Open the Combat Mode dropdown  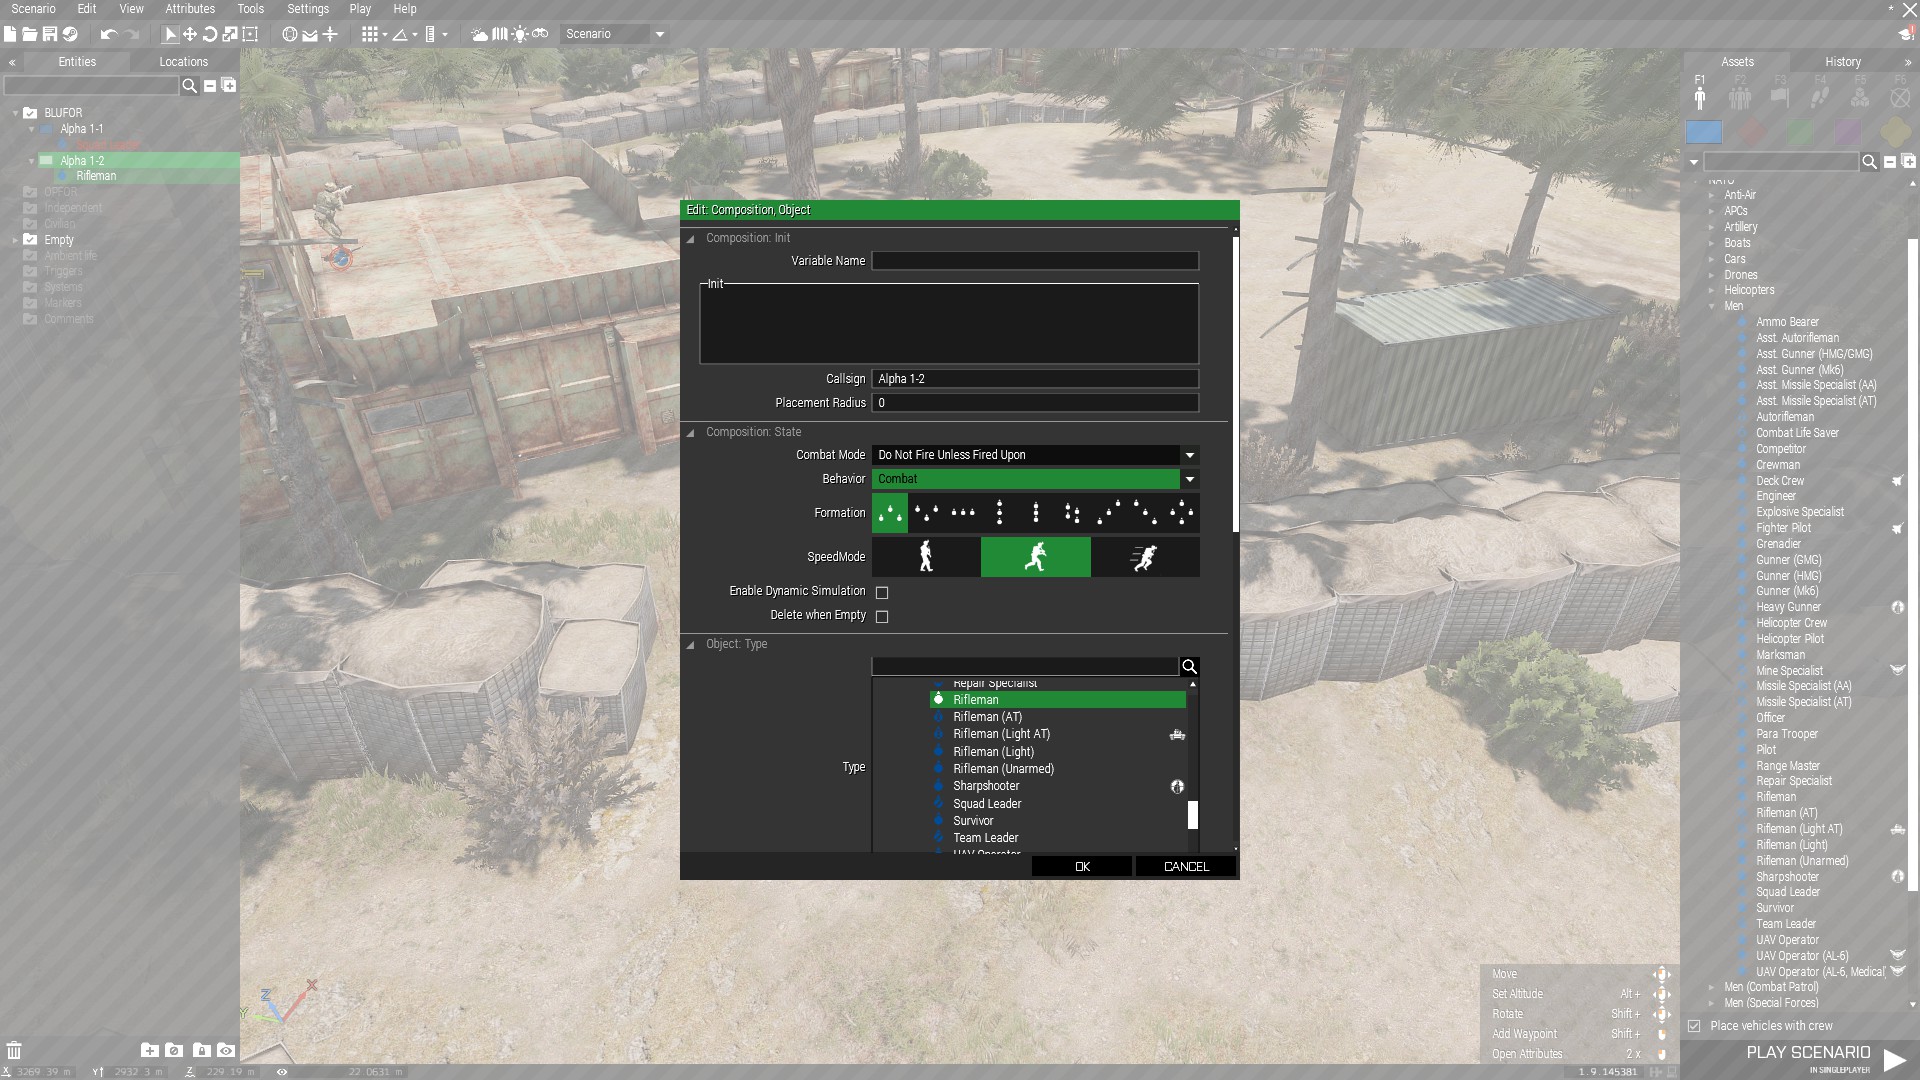[x=1189, y=455]
